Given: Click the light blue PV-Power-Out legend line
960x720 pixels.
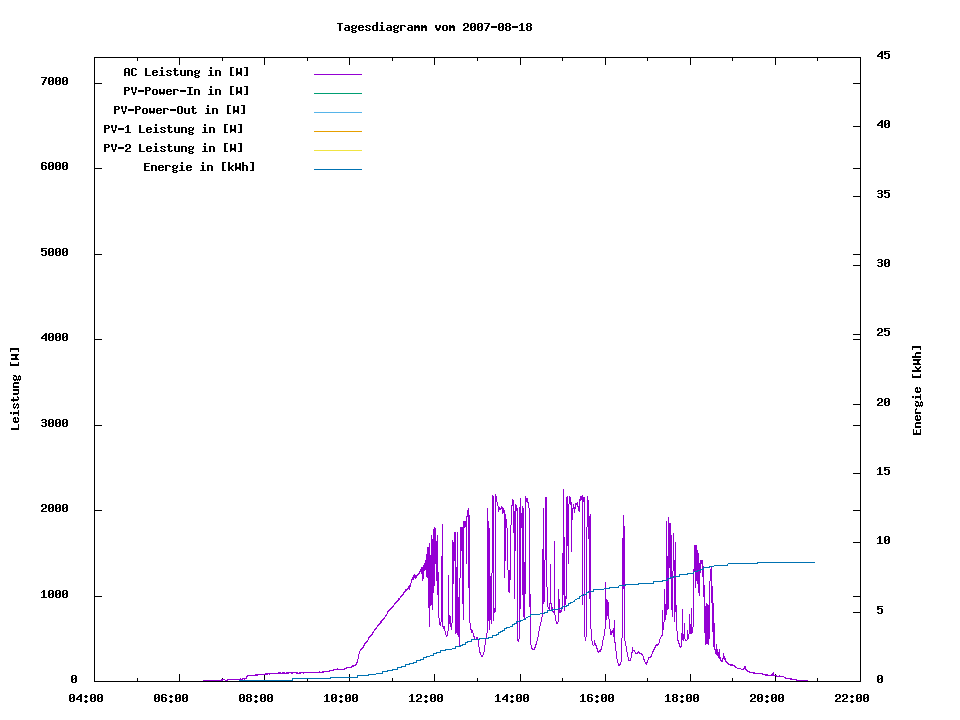Looking at the screenshot, I should pyautogui.click(x=337, y=112).
